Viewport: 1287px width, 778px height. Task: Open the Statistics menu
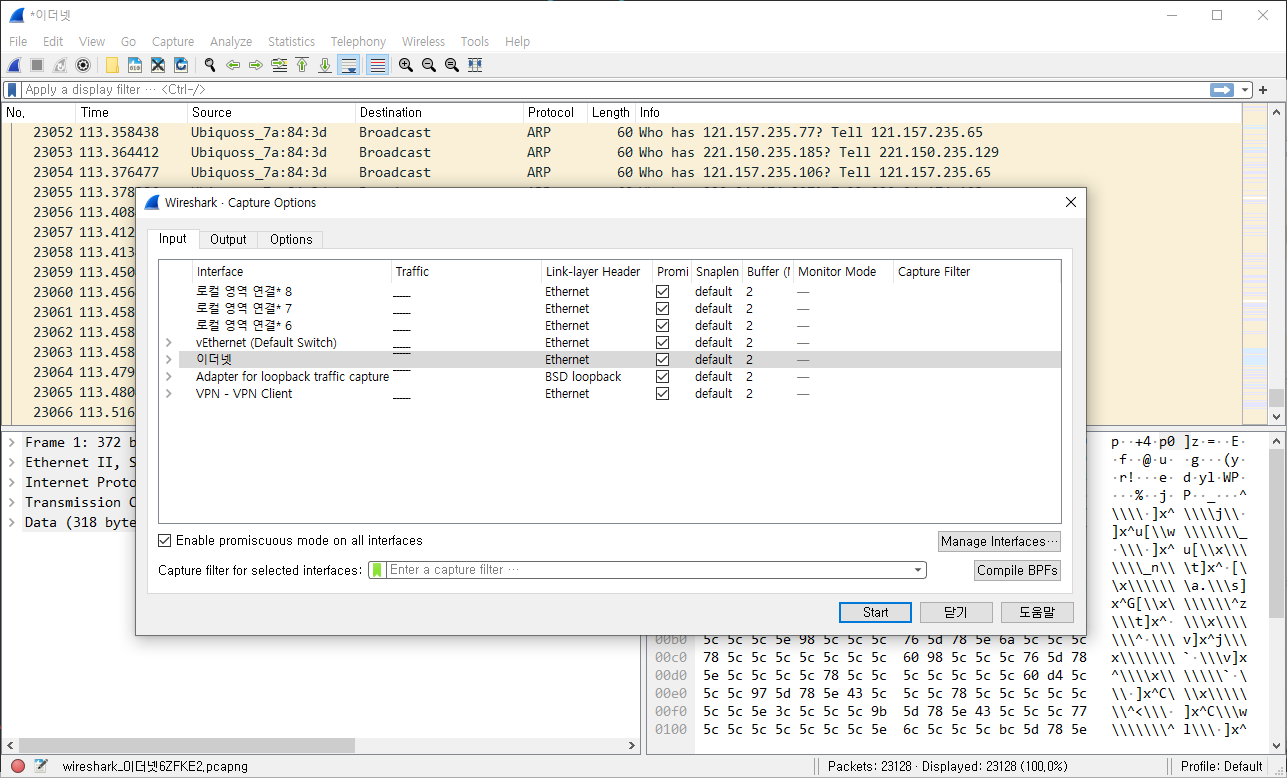click(291, 42)
